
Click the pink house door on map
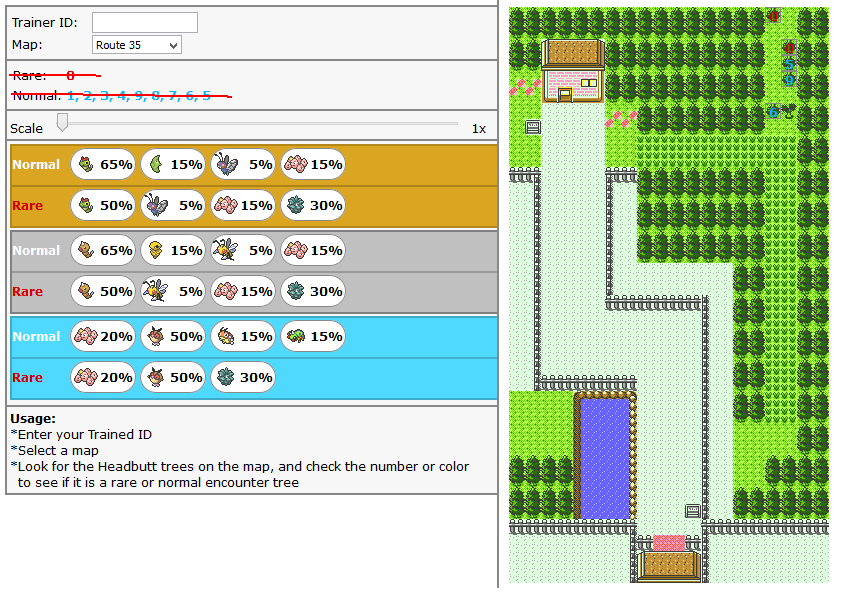pyautogui.click(x=565, y=95)
